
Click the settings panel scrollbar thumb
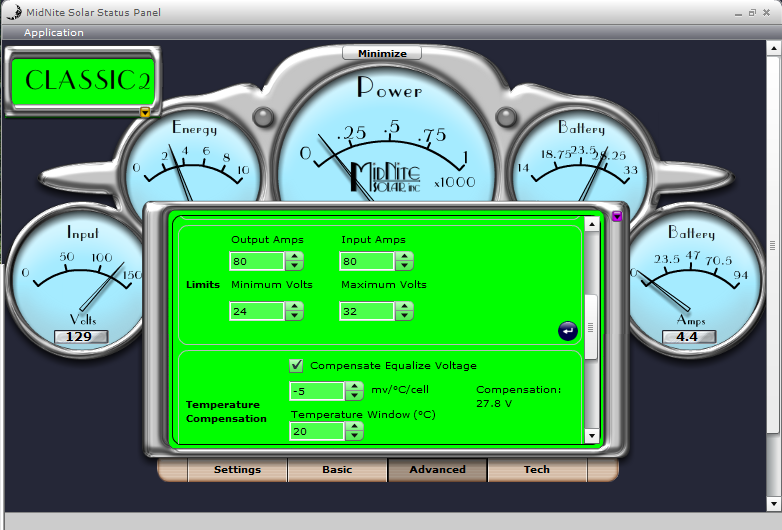click(x=591, y=327)
